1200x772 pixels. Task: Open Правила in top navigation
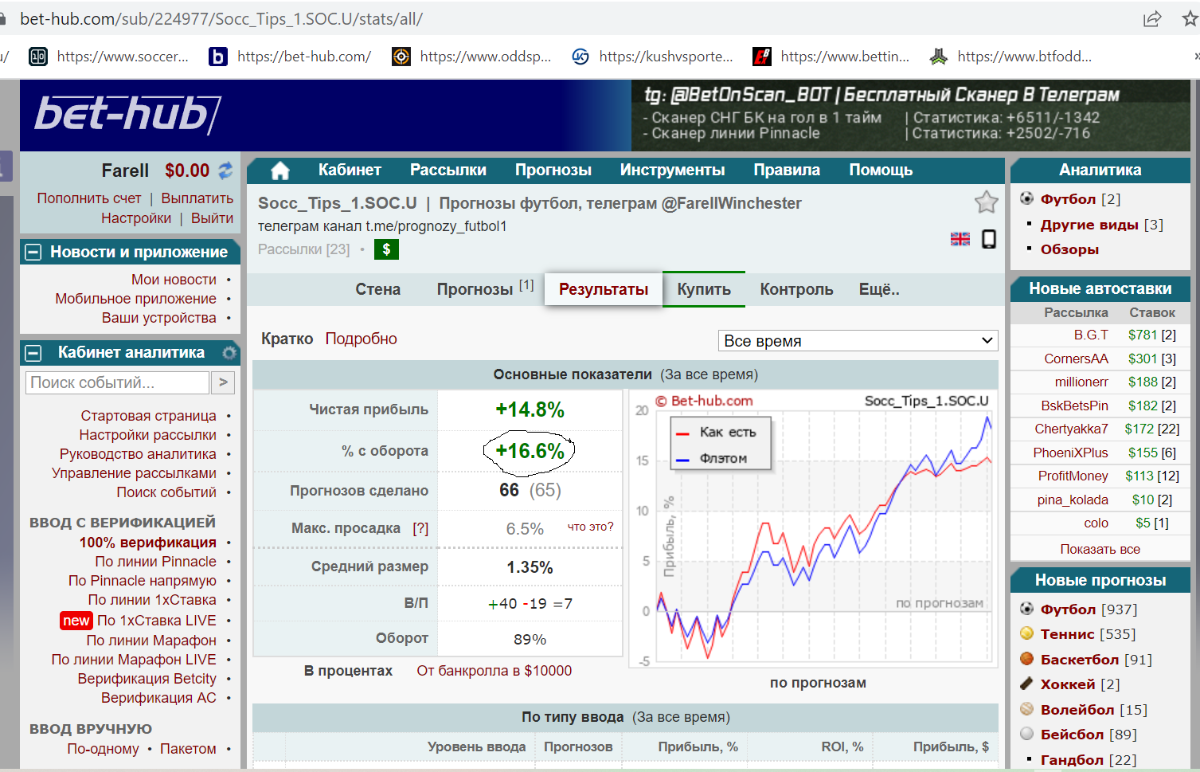coord(787,170)
